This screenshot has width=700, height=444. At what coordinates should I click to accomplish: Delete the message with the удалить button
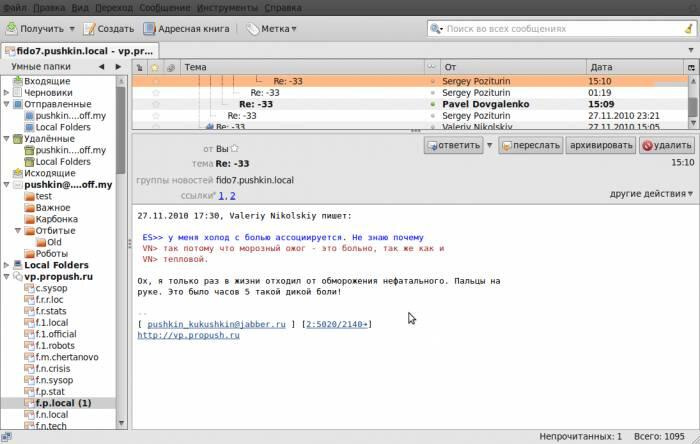[x=667, y=145]
